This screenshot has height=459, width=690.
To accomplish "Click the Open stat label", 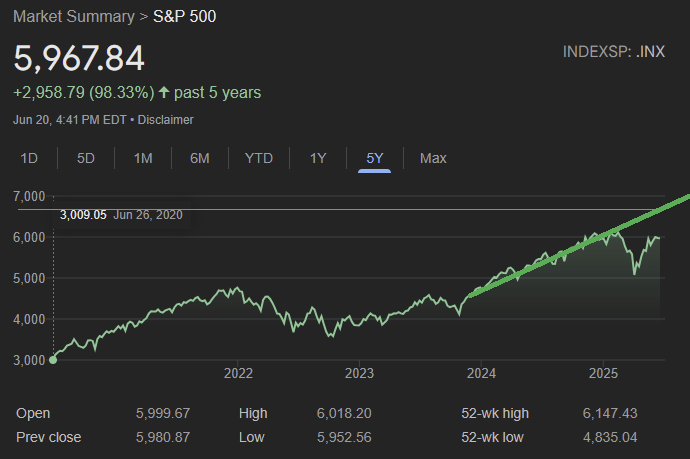I will pyautogui.click(x=33, y=413).
